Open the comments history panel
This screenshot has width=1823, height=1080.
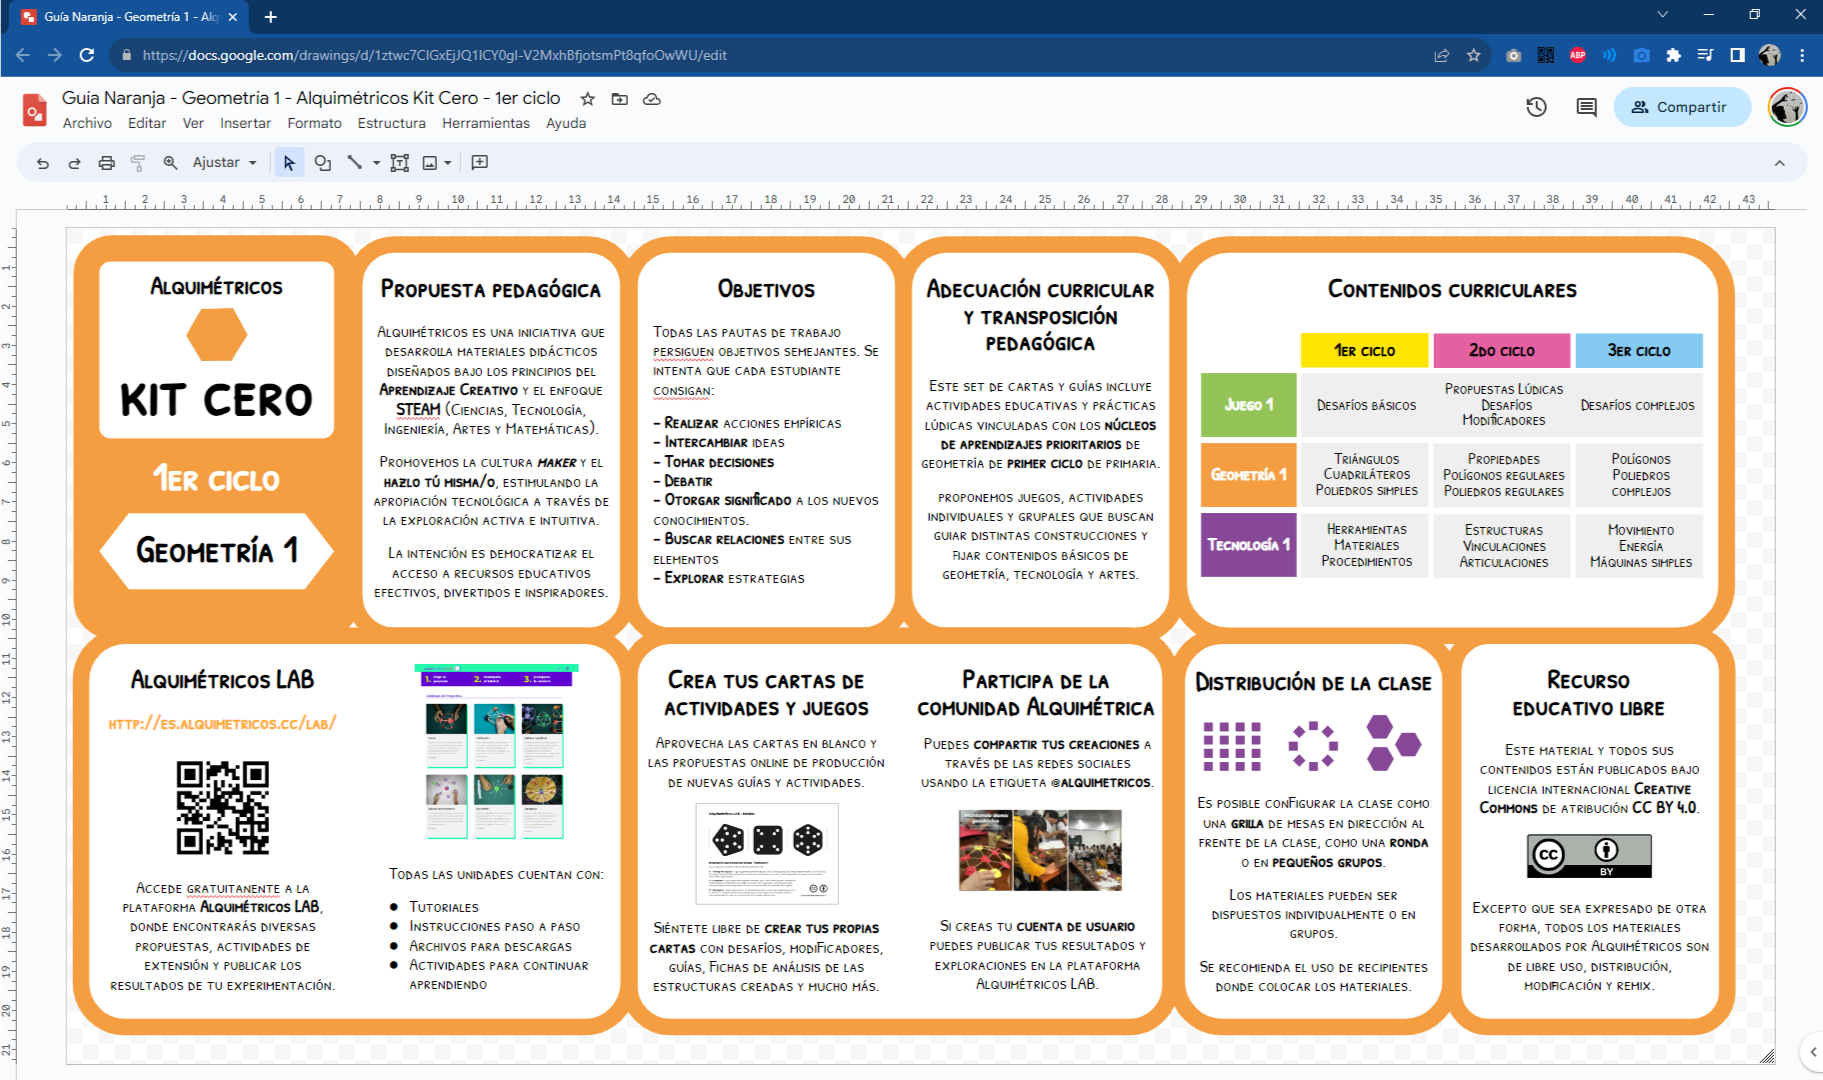tap(1587, 107)
